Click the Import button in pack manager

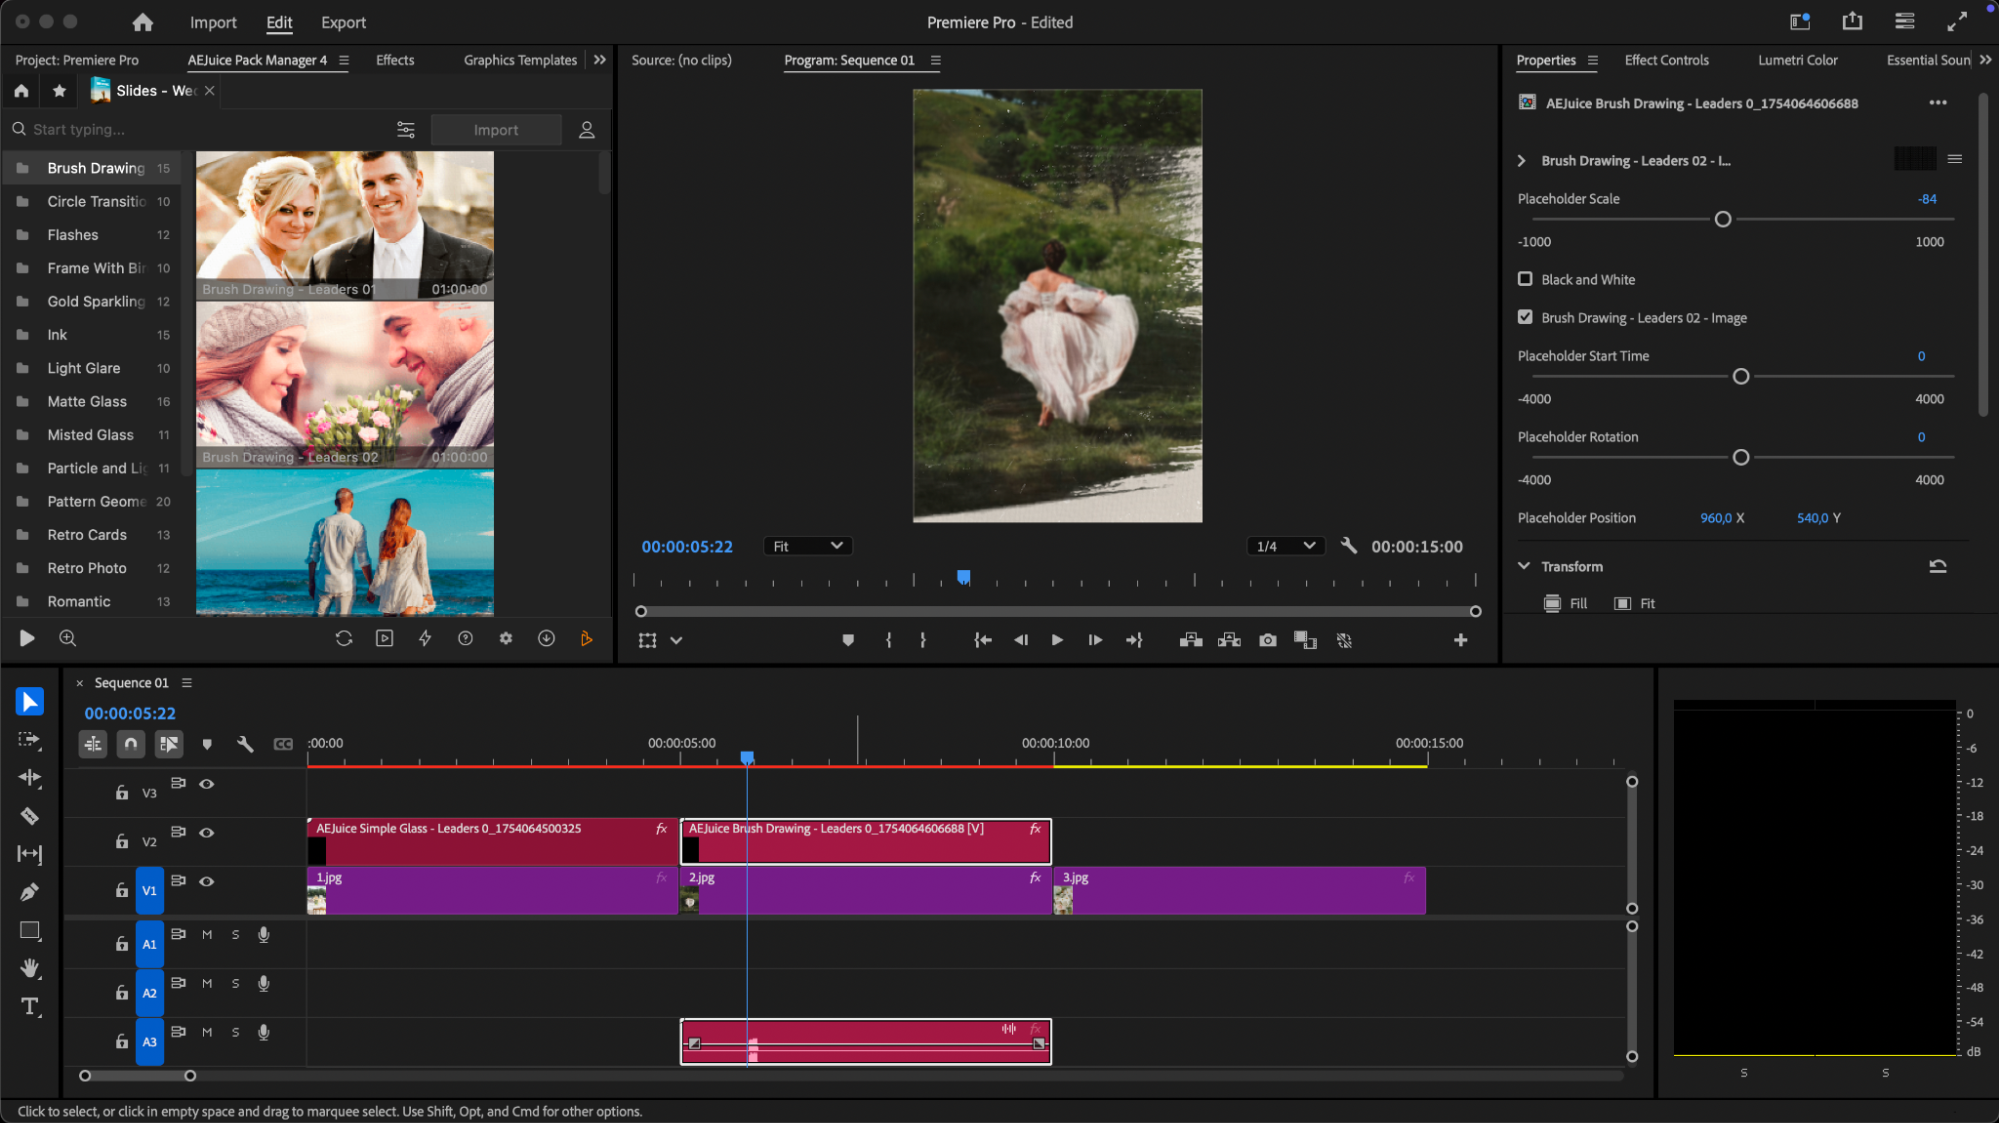(495, 130)
